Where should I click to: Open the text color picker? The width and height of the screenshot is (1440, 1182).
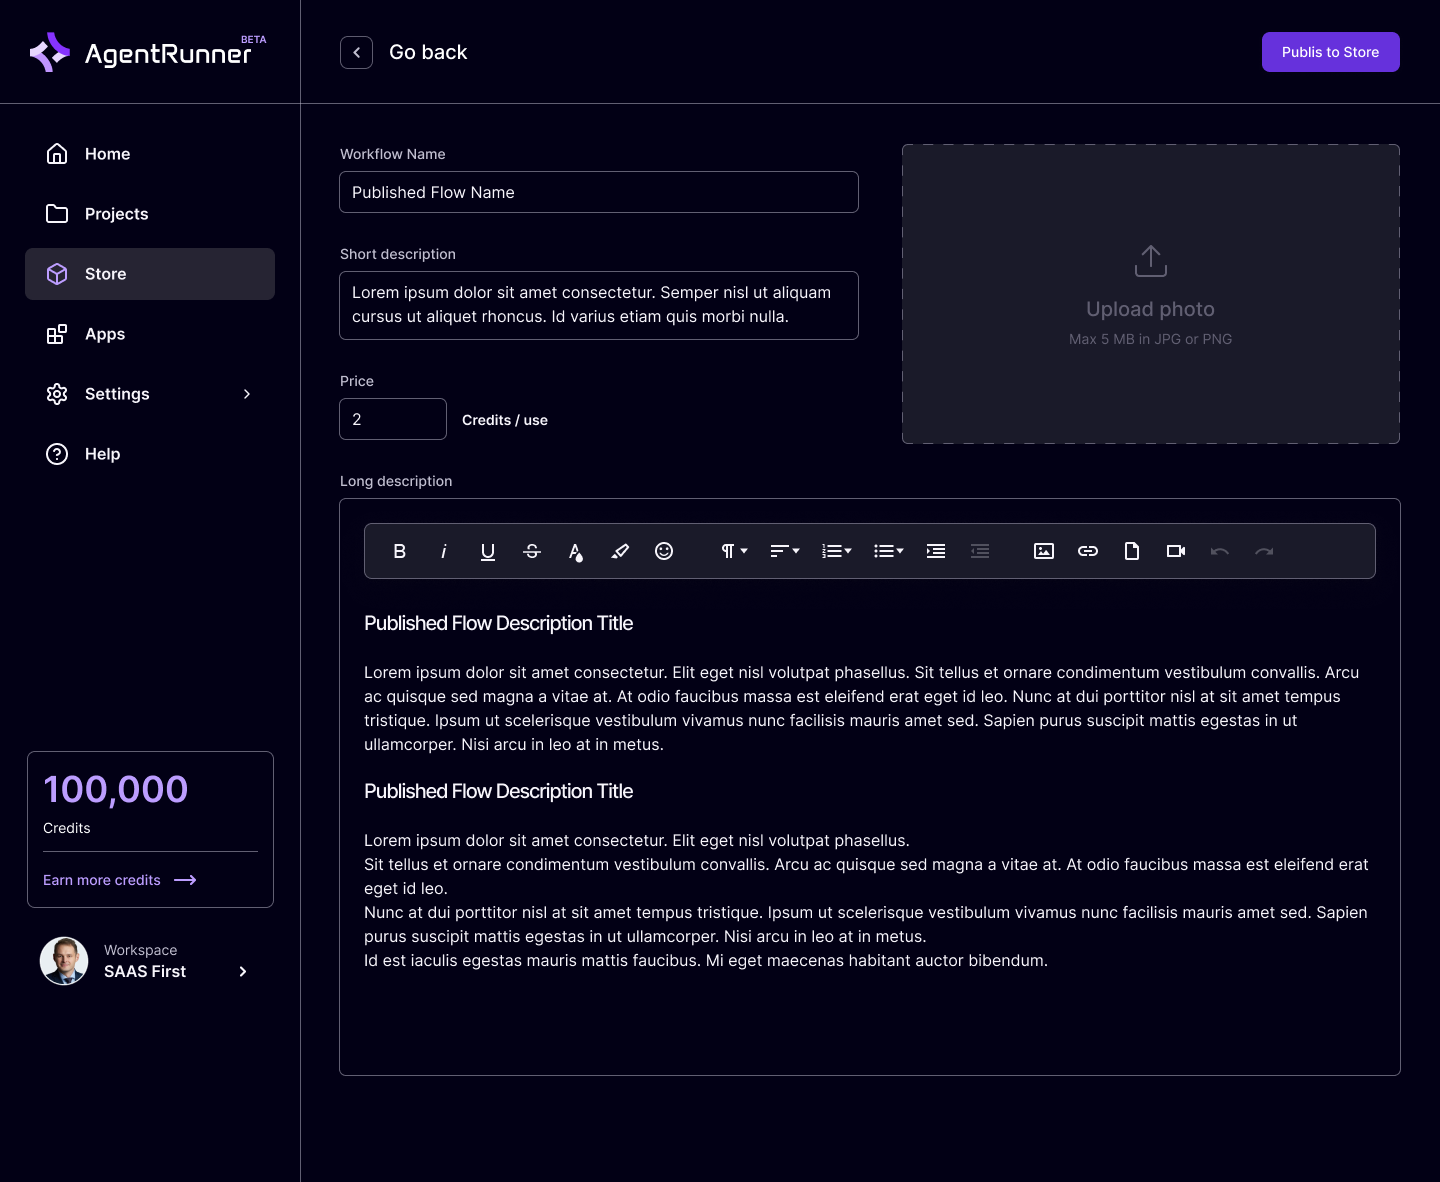point(575,551)
